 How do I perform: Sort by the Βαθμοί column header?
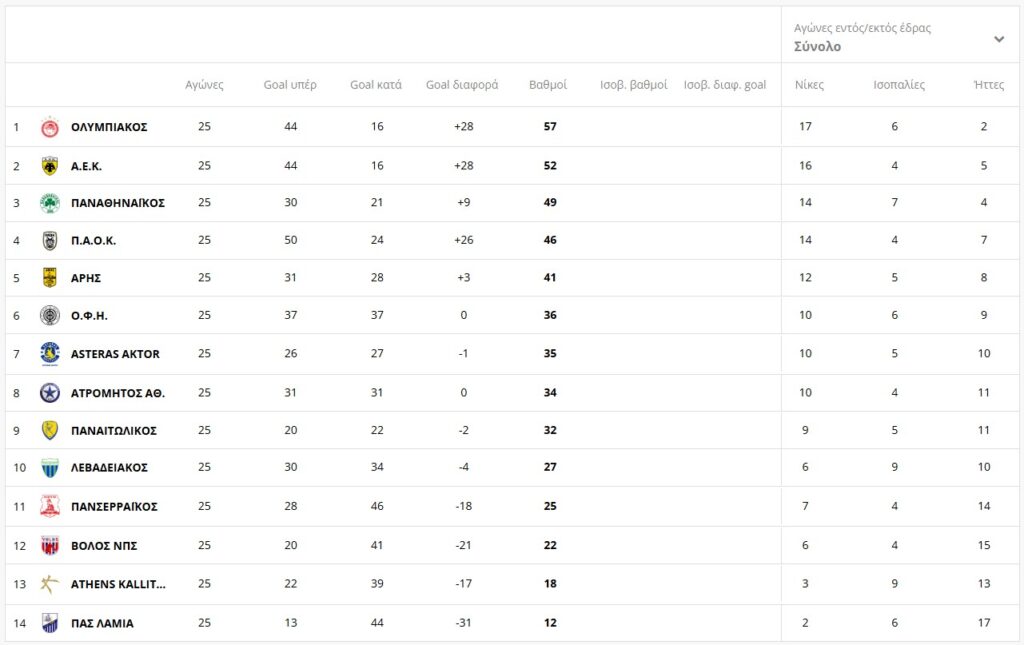pyautogui.click(x=547, y=85)
